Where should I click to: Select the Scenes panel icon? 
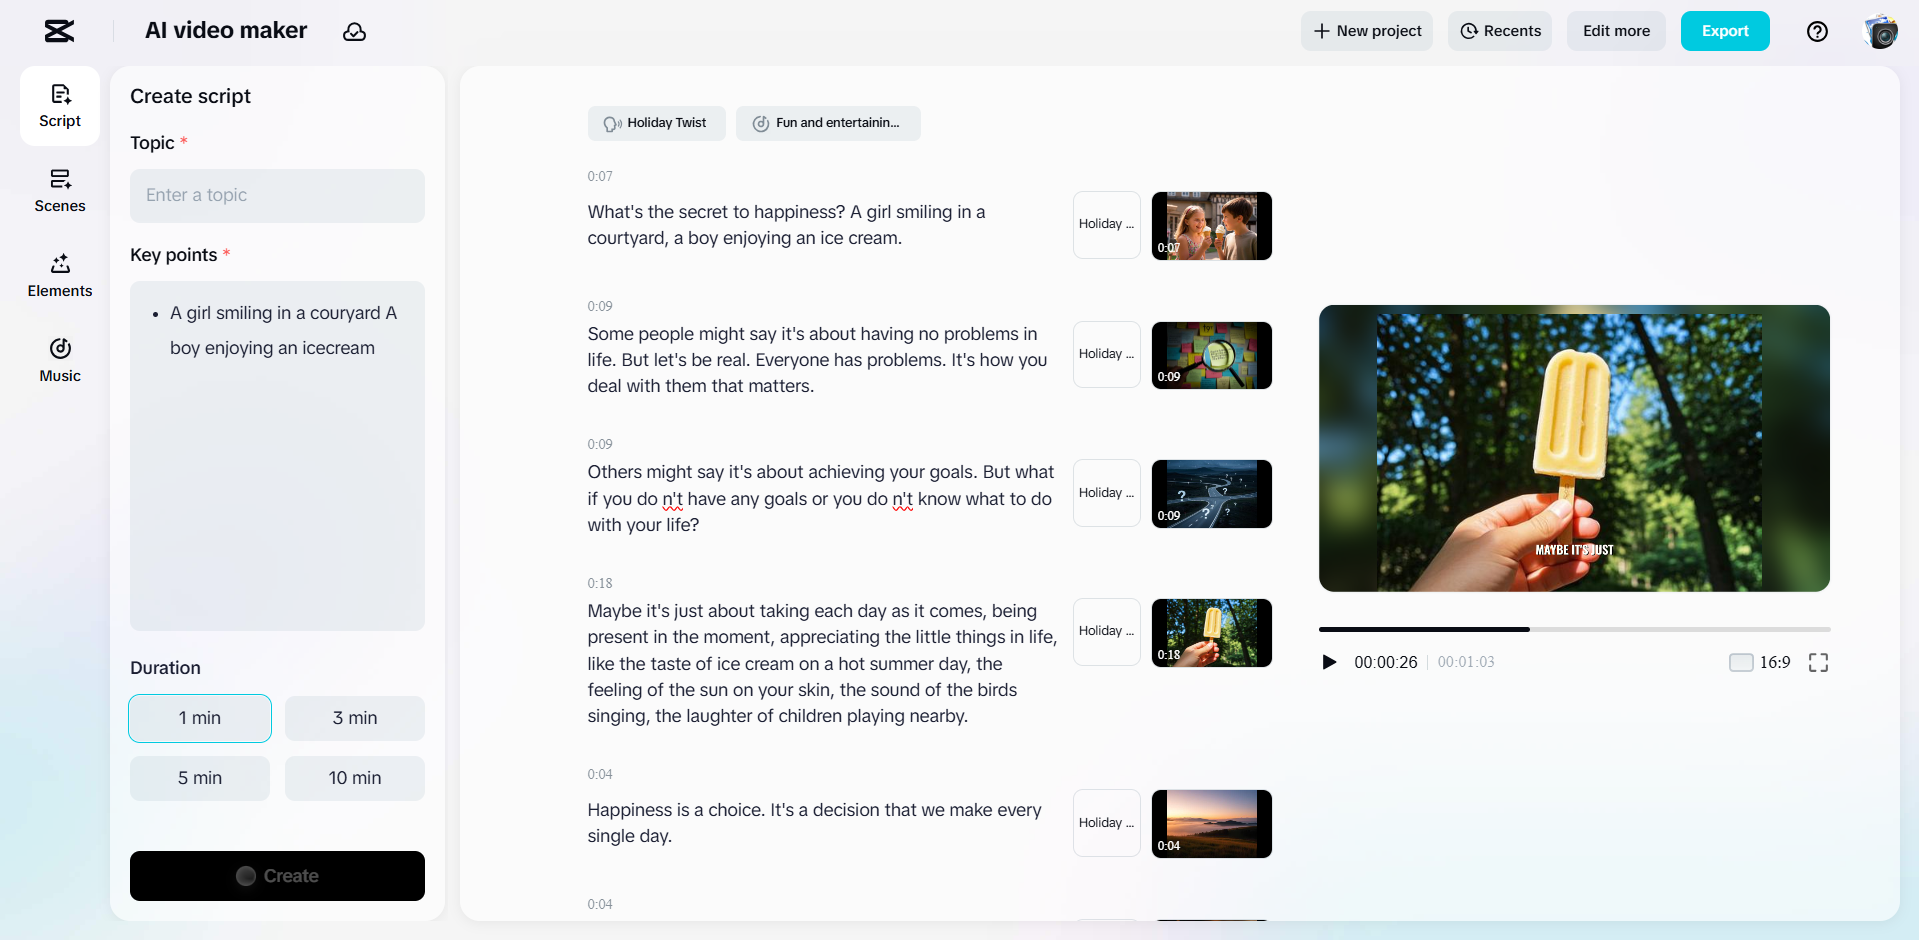click(59, 189)
